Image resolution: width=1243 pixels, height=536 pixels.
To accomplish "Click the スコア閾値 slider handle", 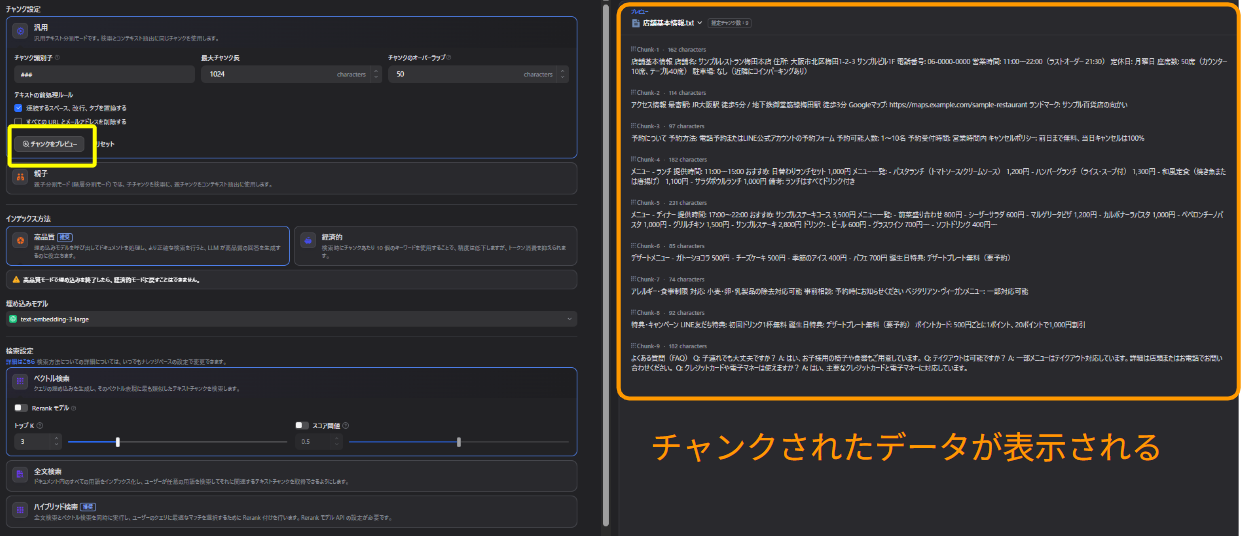I will (x=459, y=441).
